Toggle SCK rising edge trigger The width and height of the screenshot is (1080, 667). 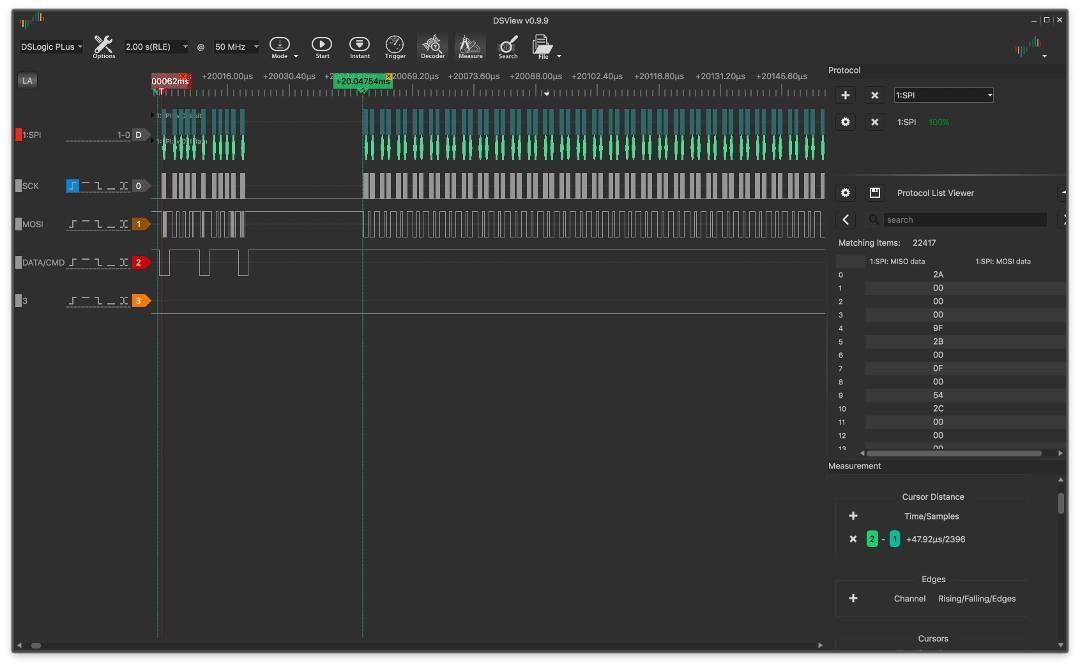click(x=72, y=185)
